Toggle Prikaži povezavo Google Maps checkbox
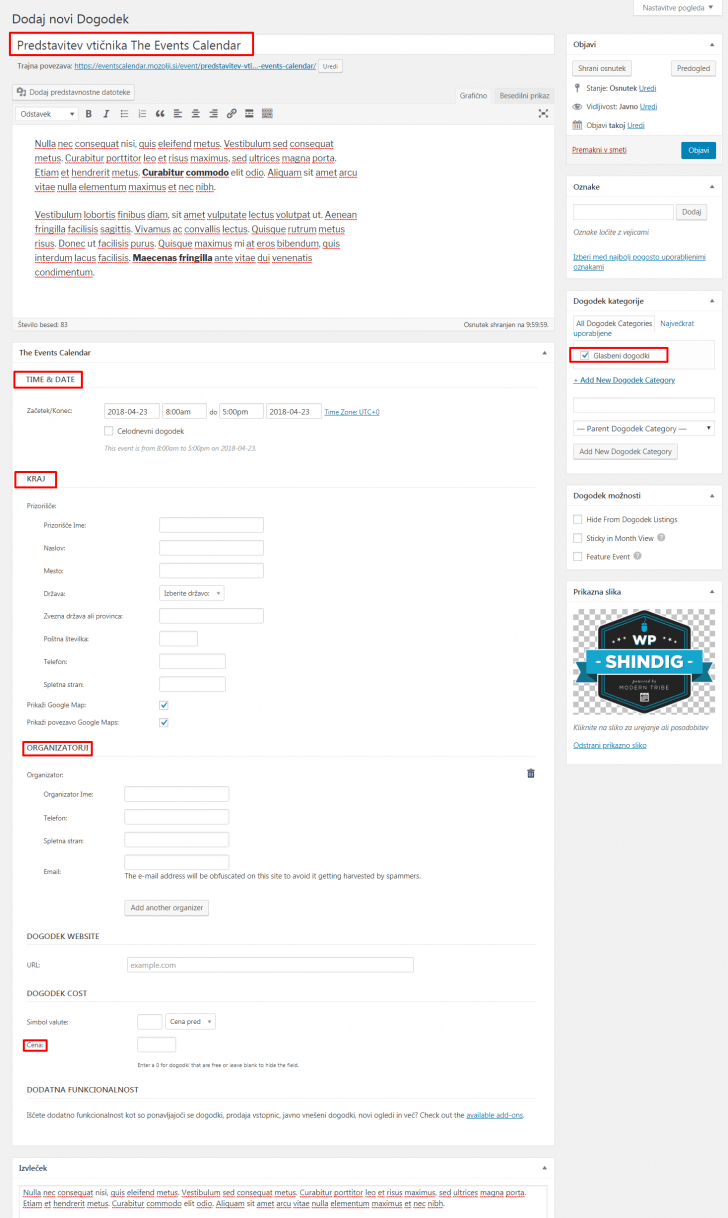Screen dimensions: 728x1218 click(163, 722)
